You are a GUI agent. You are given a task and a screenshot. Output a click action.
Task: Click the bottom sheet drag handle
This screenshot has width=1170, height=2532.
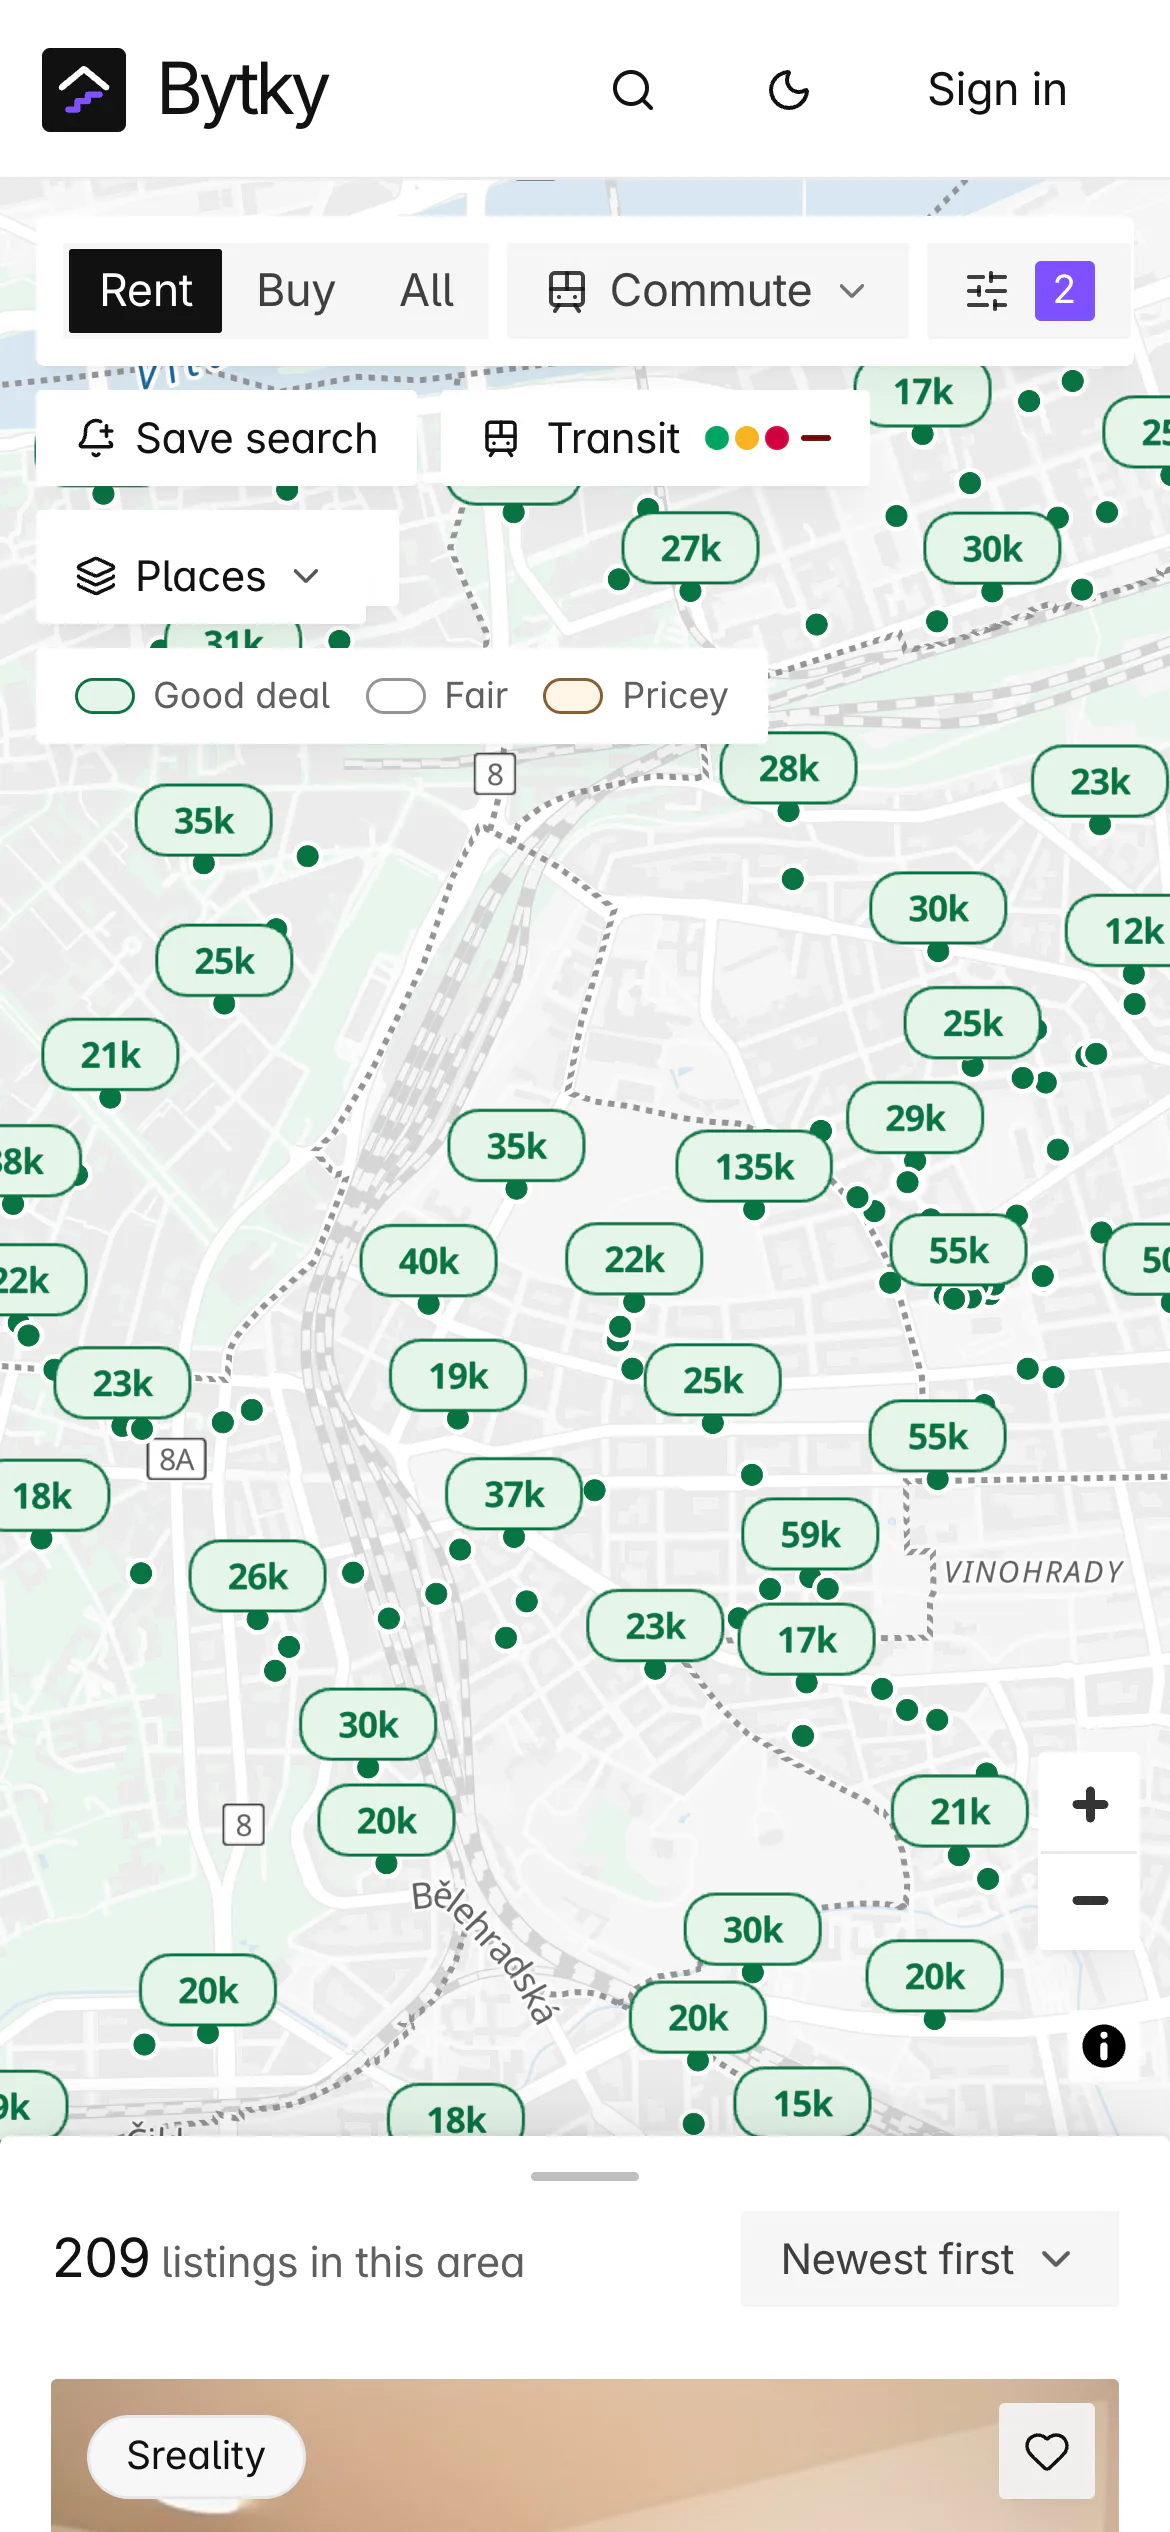coord(585,2176)
